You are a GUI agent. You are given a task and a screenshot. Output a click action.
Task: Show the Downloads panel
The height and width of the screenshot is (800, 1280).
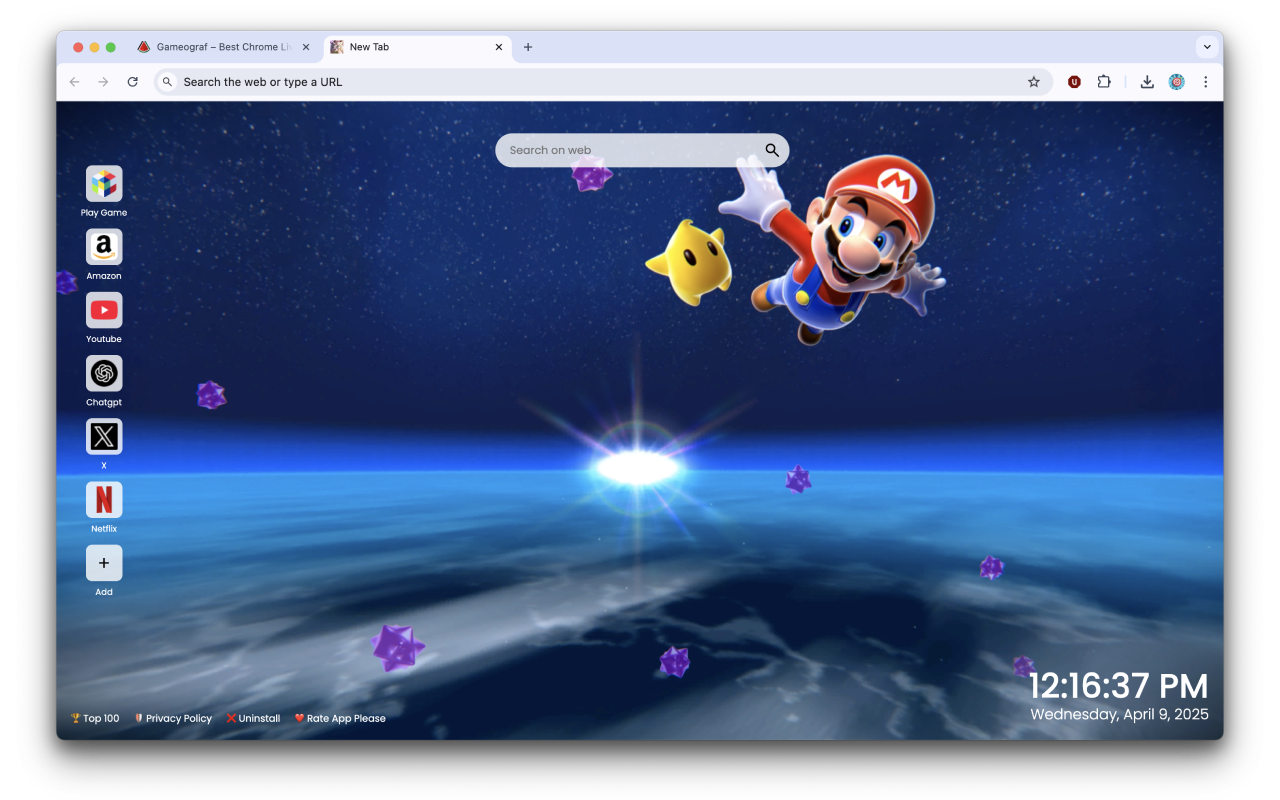pyautogui.click(x=1147, y=82)
